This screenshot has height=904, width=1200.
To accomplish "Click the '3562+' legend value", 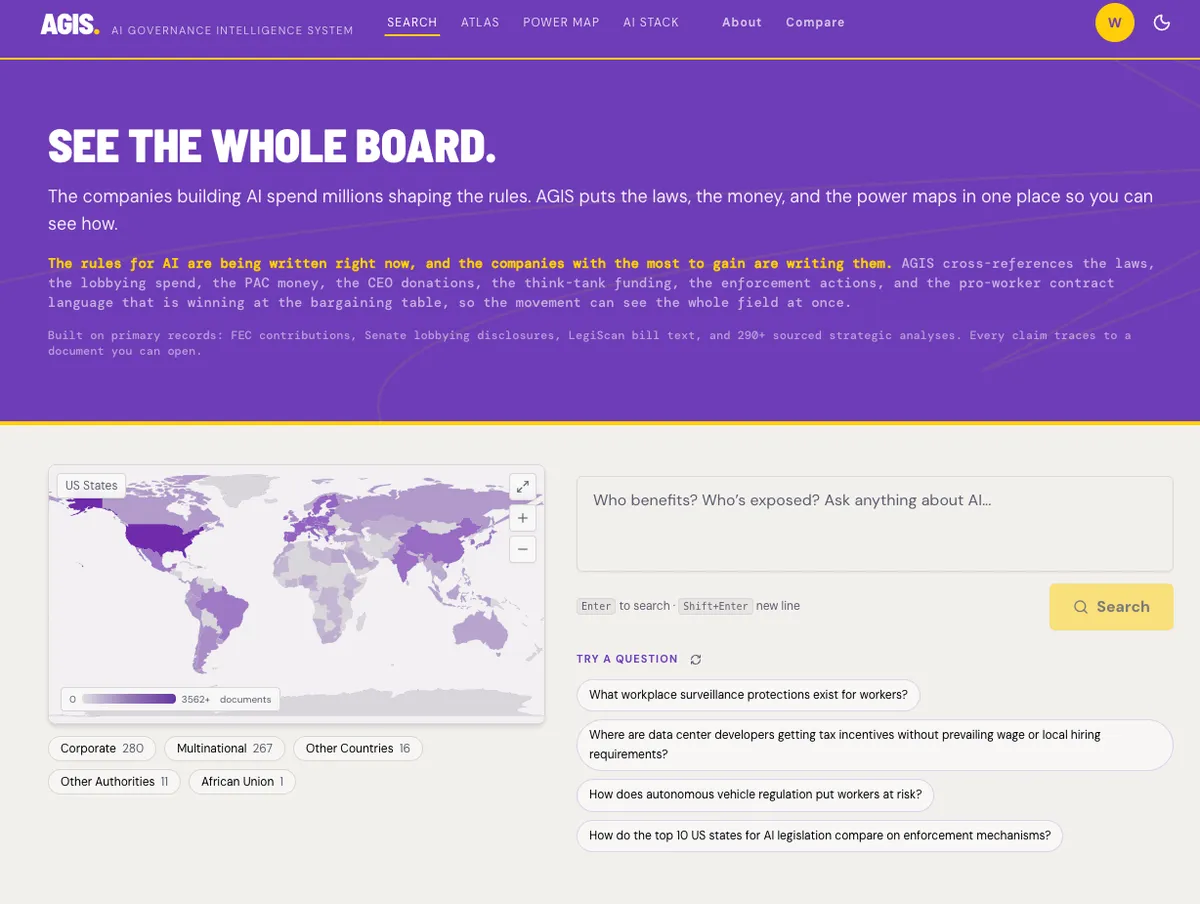I will click(196, 700).
